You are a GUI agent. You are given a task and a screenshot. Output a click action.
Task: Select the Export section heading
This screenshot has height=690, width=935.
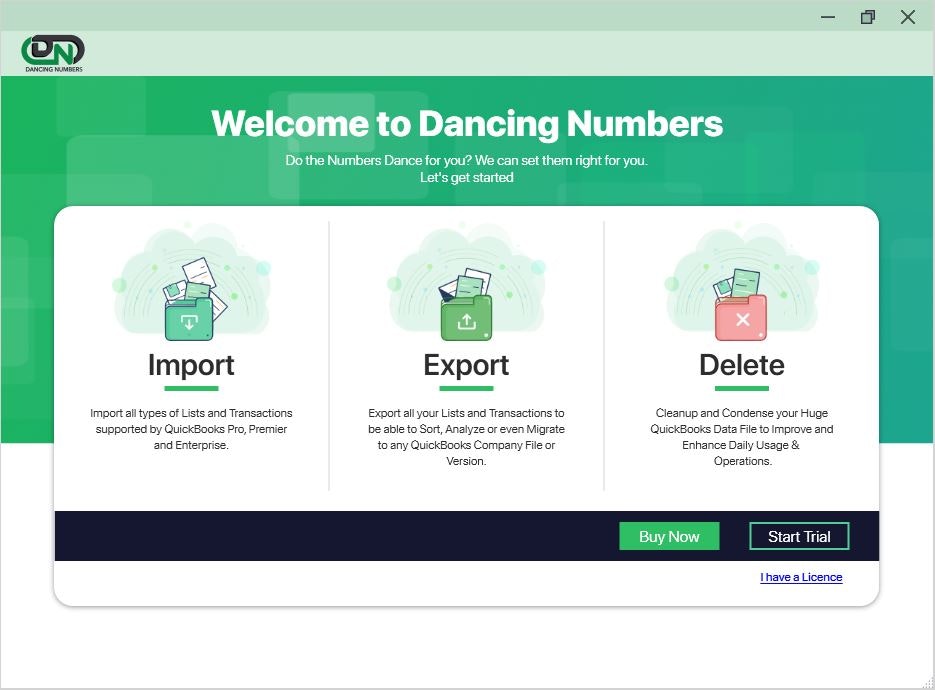click(466, 365)
